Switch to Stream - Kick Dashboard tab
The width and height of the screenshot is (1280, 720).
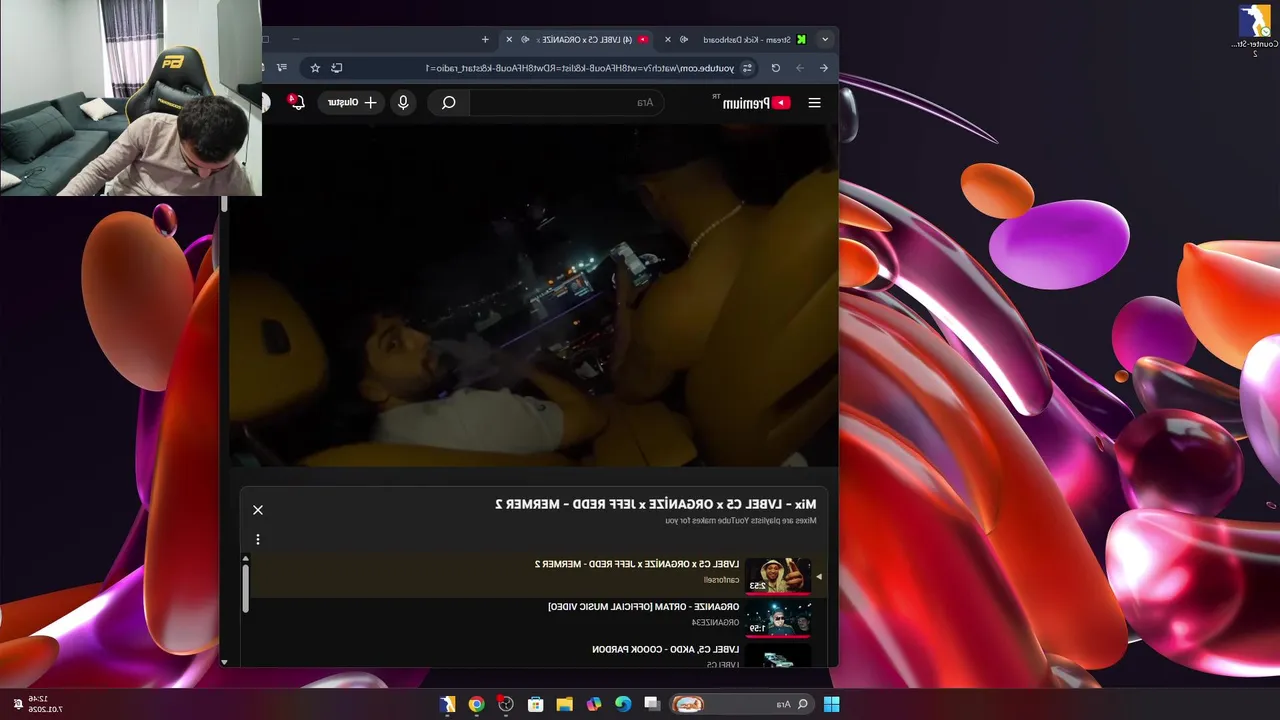click(x=745, y=40)
